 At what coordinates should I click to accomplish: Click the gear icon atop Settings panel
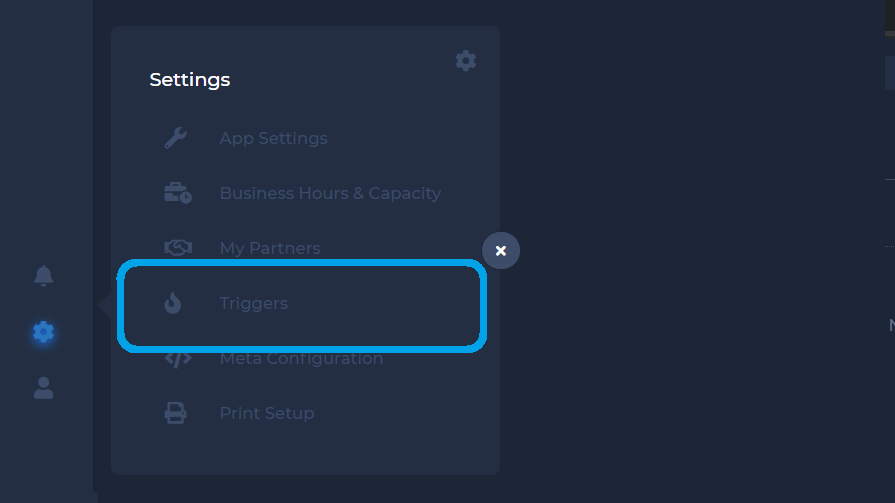(x=466, y=61)
